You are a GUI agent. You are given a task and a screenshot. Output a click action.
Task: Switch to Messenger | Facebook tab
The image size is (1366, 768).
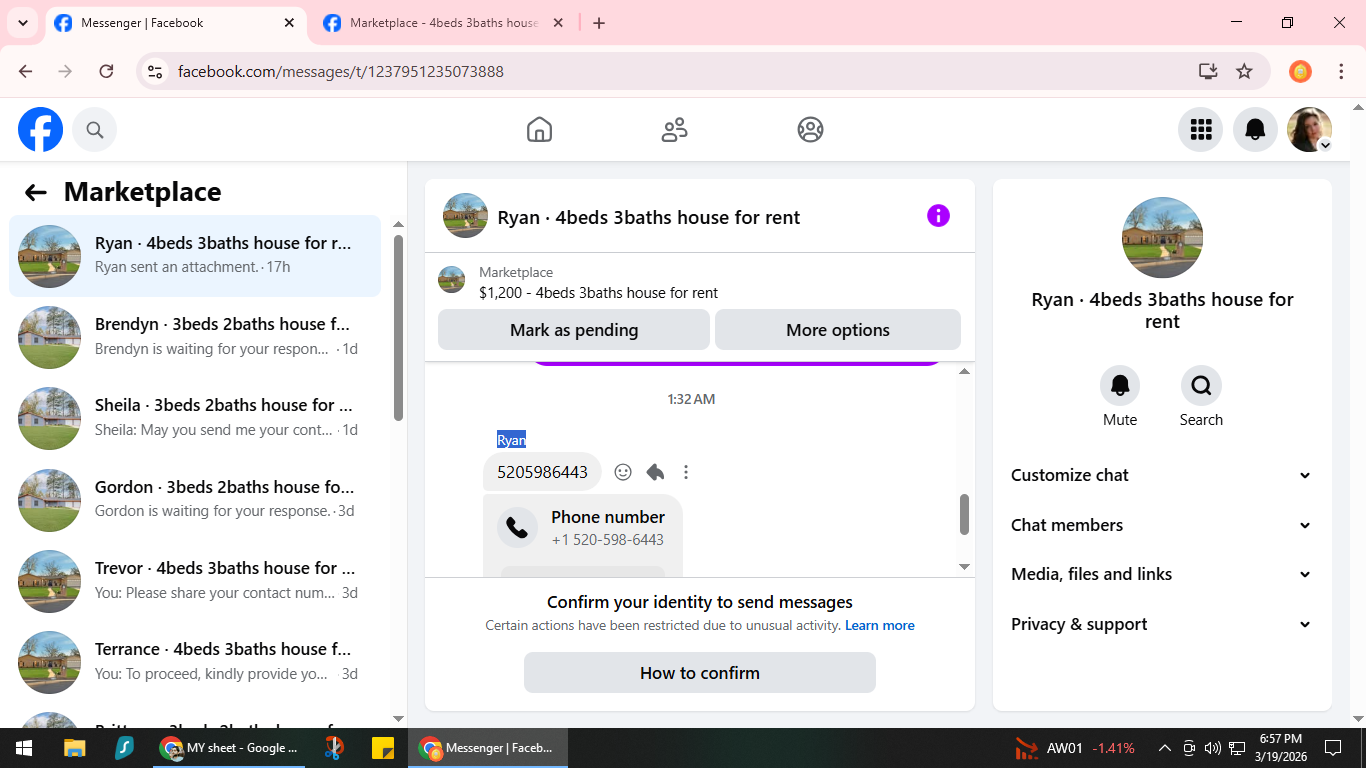click(x=177, y=23)
